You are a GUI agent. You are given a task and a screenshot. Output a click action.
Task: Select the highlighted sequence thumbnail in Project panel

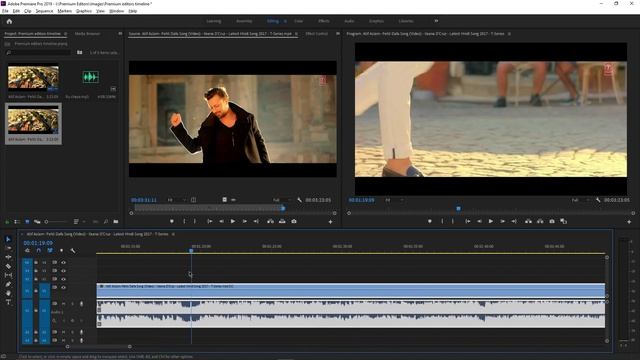pyautogui.click(x=33, y=120)
